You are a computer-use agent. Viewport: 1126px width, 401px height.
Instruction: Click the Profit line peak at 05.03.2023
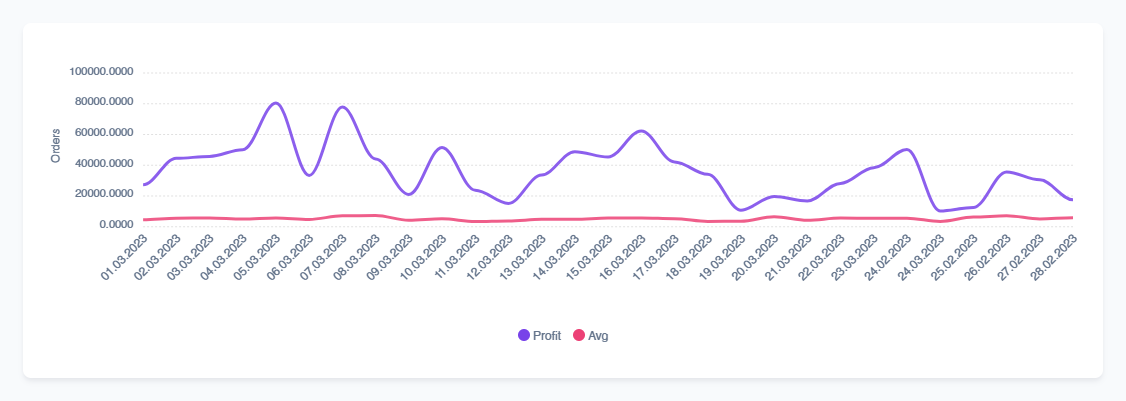[276, 103]
